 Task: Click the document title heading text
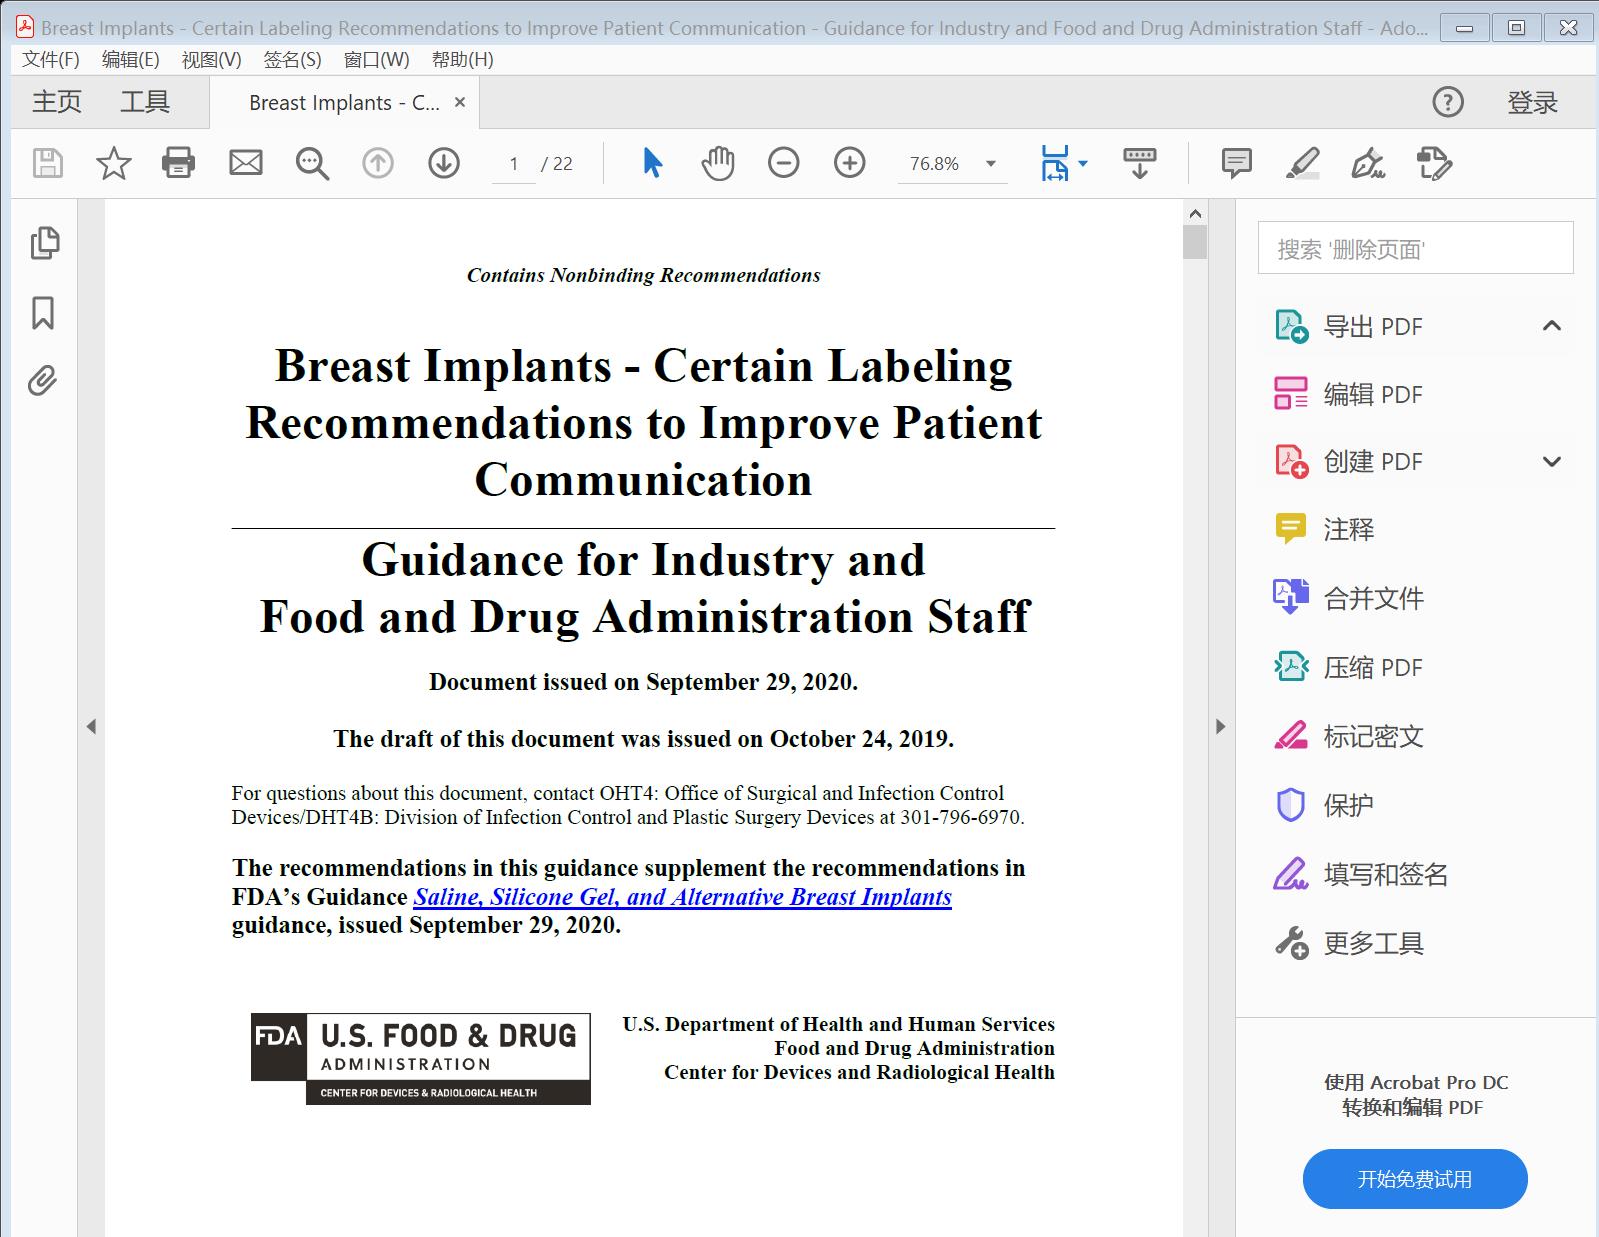(644, 422)
